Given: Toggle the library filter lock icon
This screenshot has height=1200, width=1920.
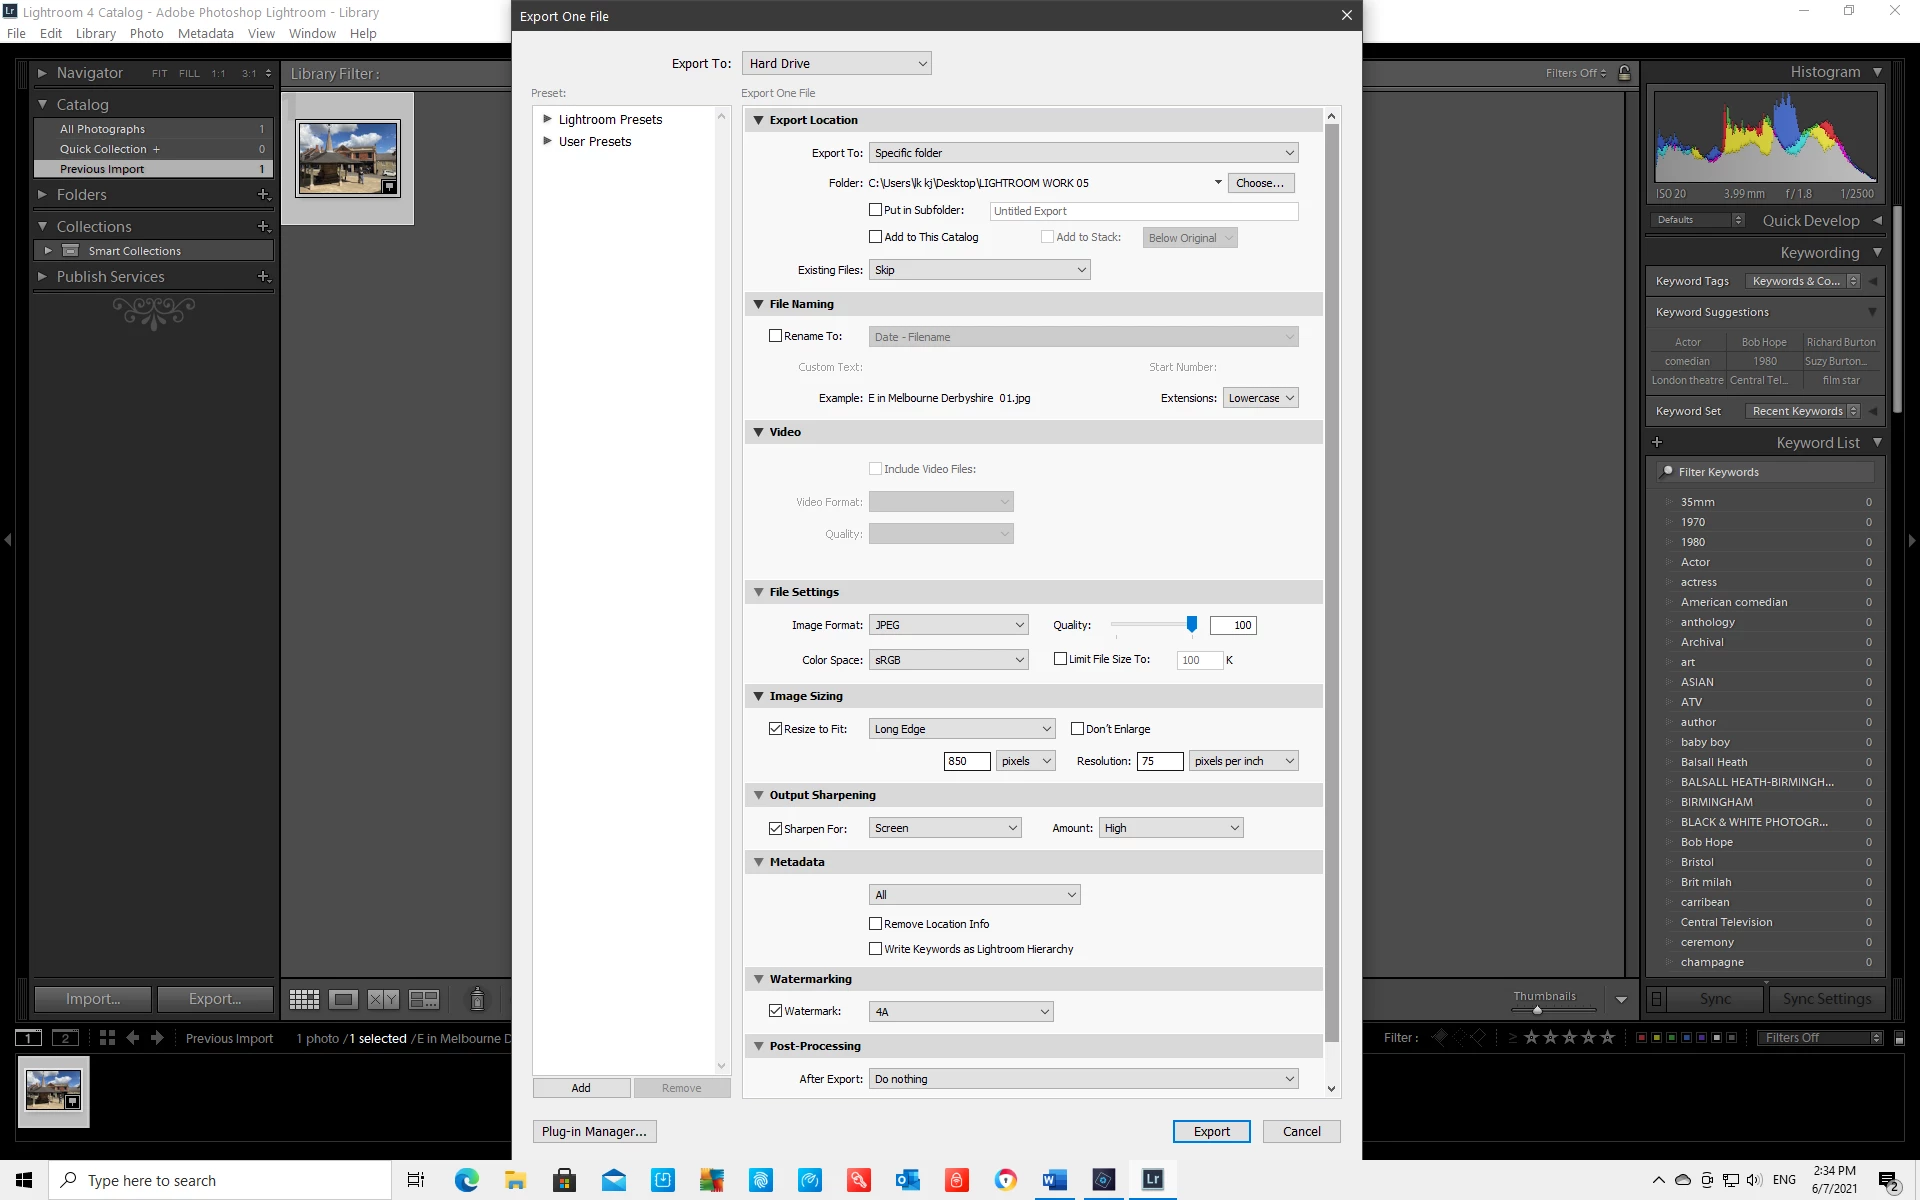Looking at the screenshot, I should 1625,73.
